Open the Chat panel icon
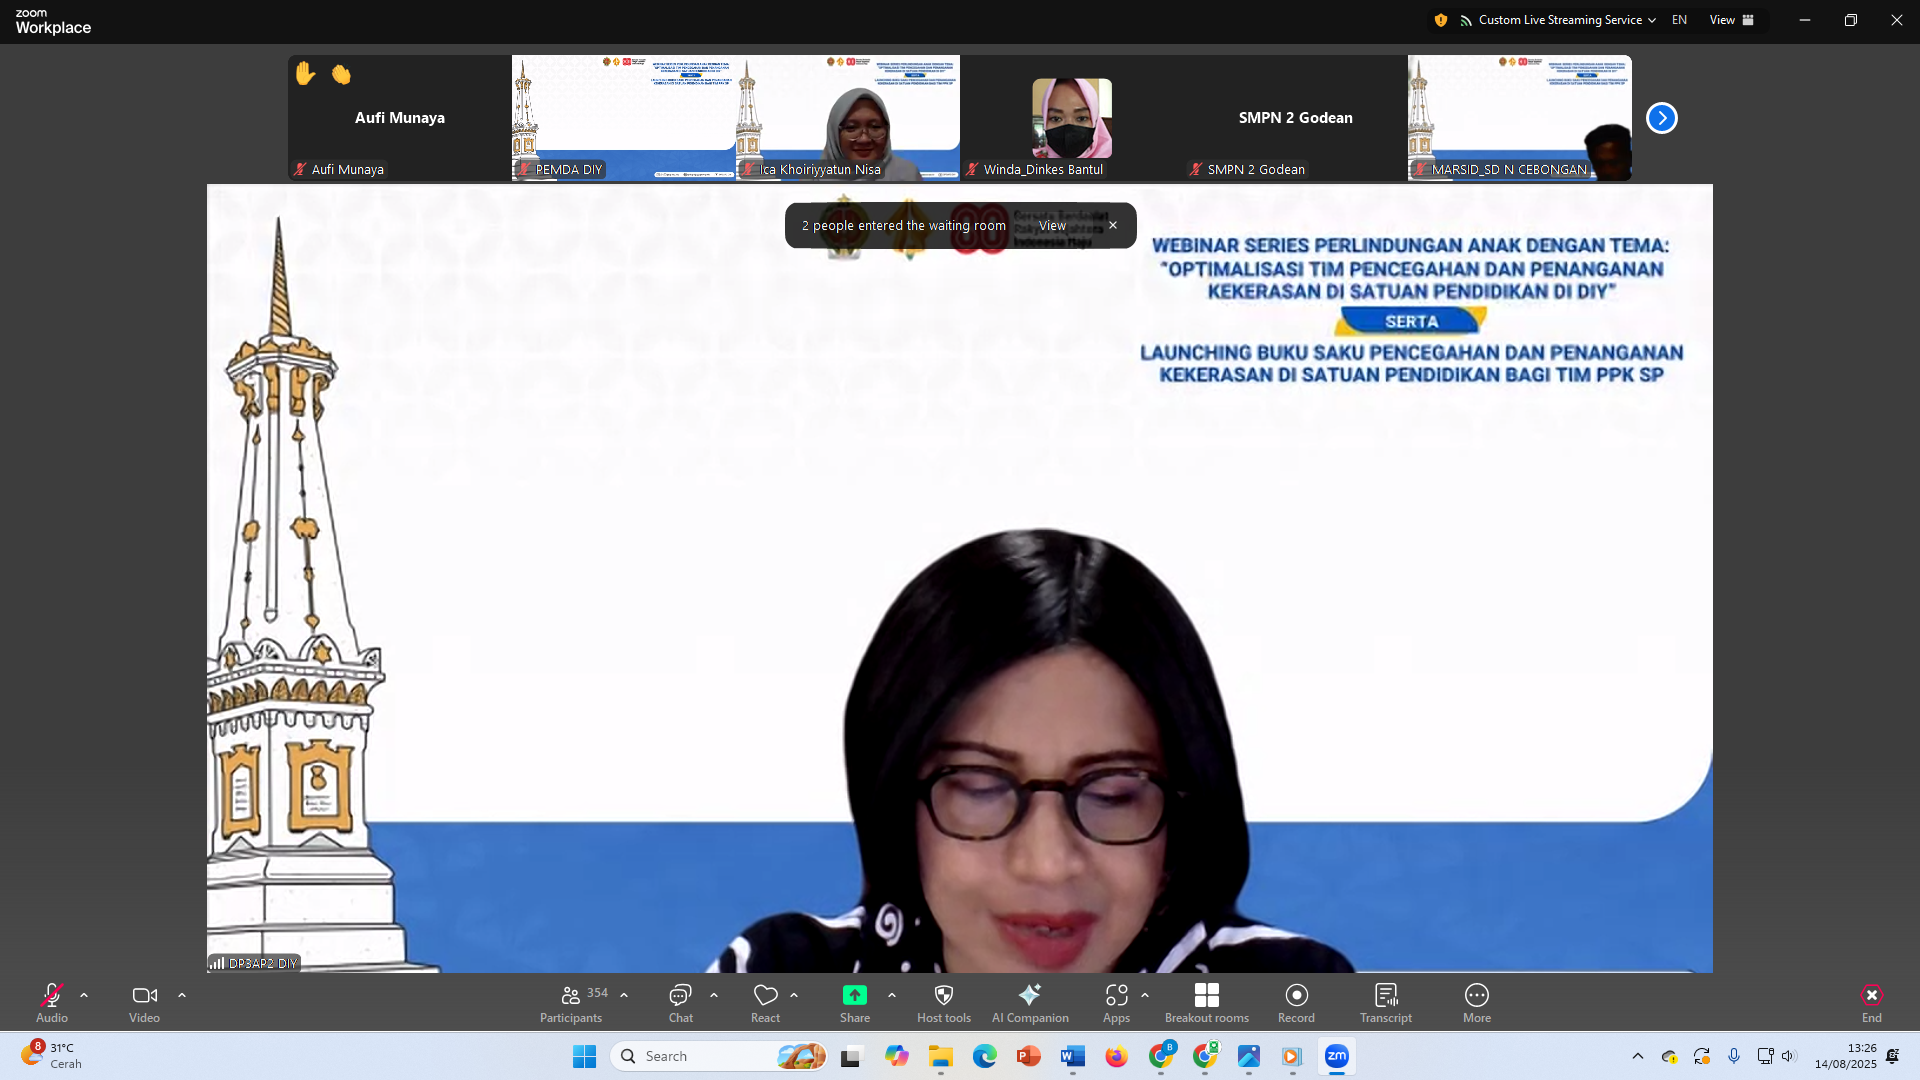The height and width of the screenshot is (1080, 1920). point(680,995)
